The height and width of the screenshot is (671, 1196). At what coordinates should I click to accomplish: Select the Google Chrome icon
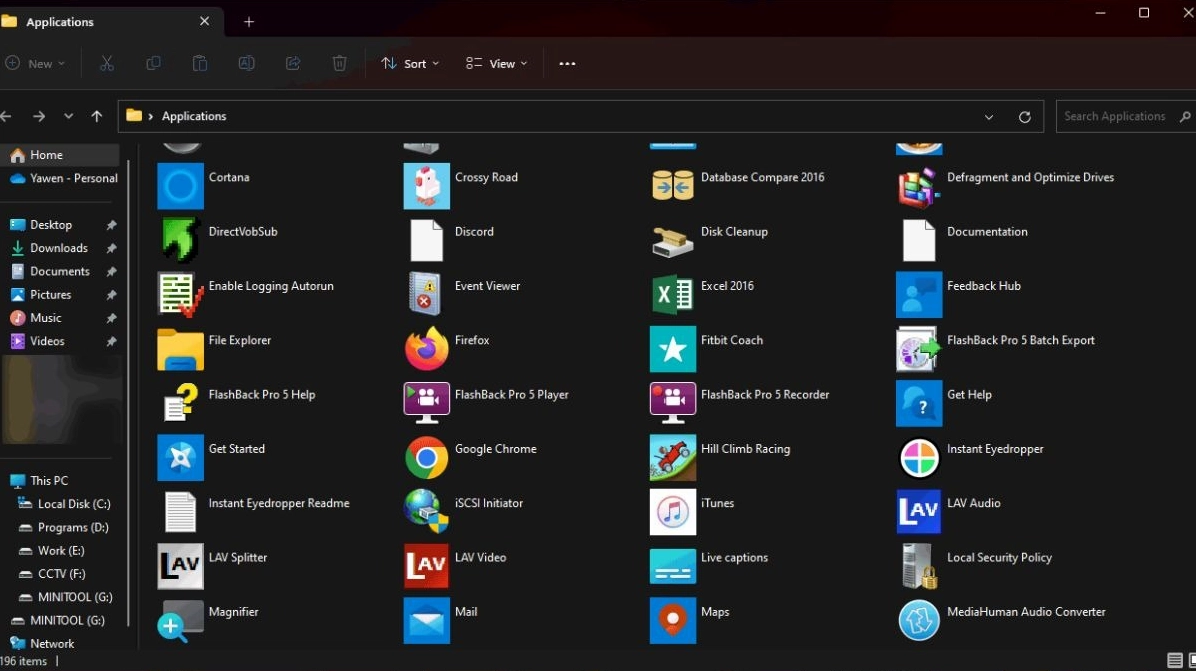point(427,458)
